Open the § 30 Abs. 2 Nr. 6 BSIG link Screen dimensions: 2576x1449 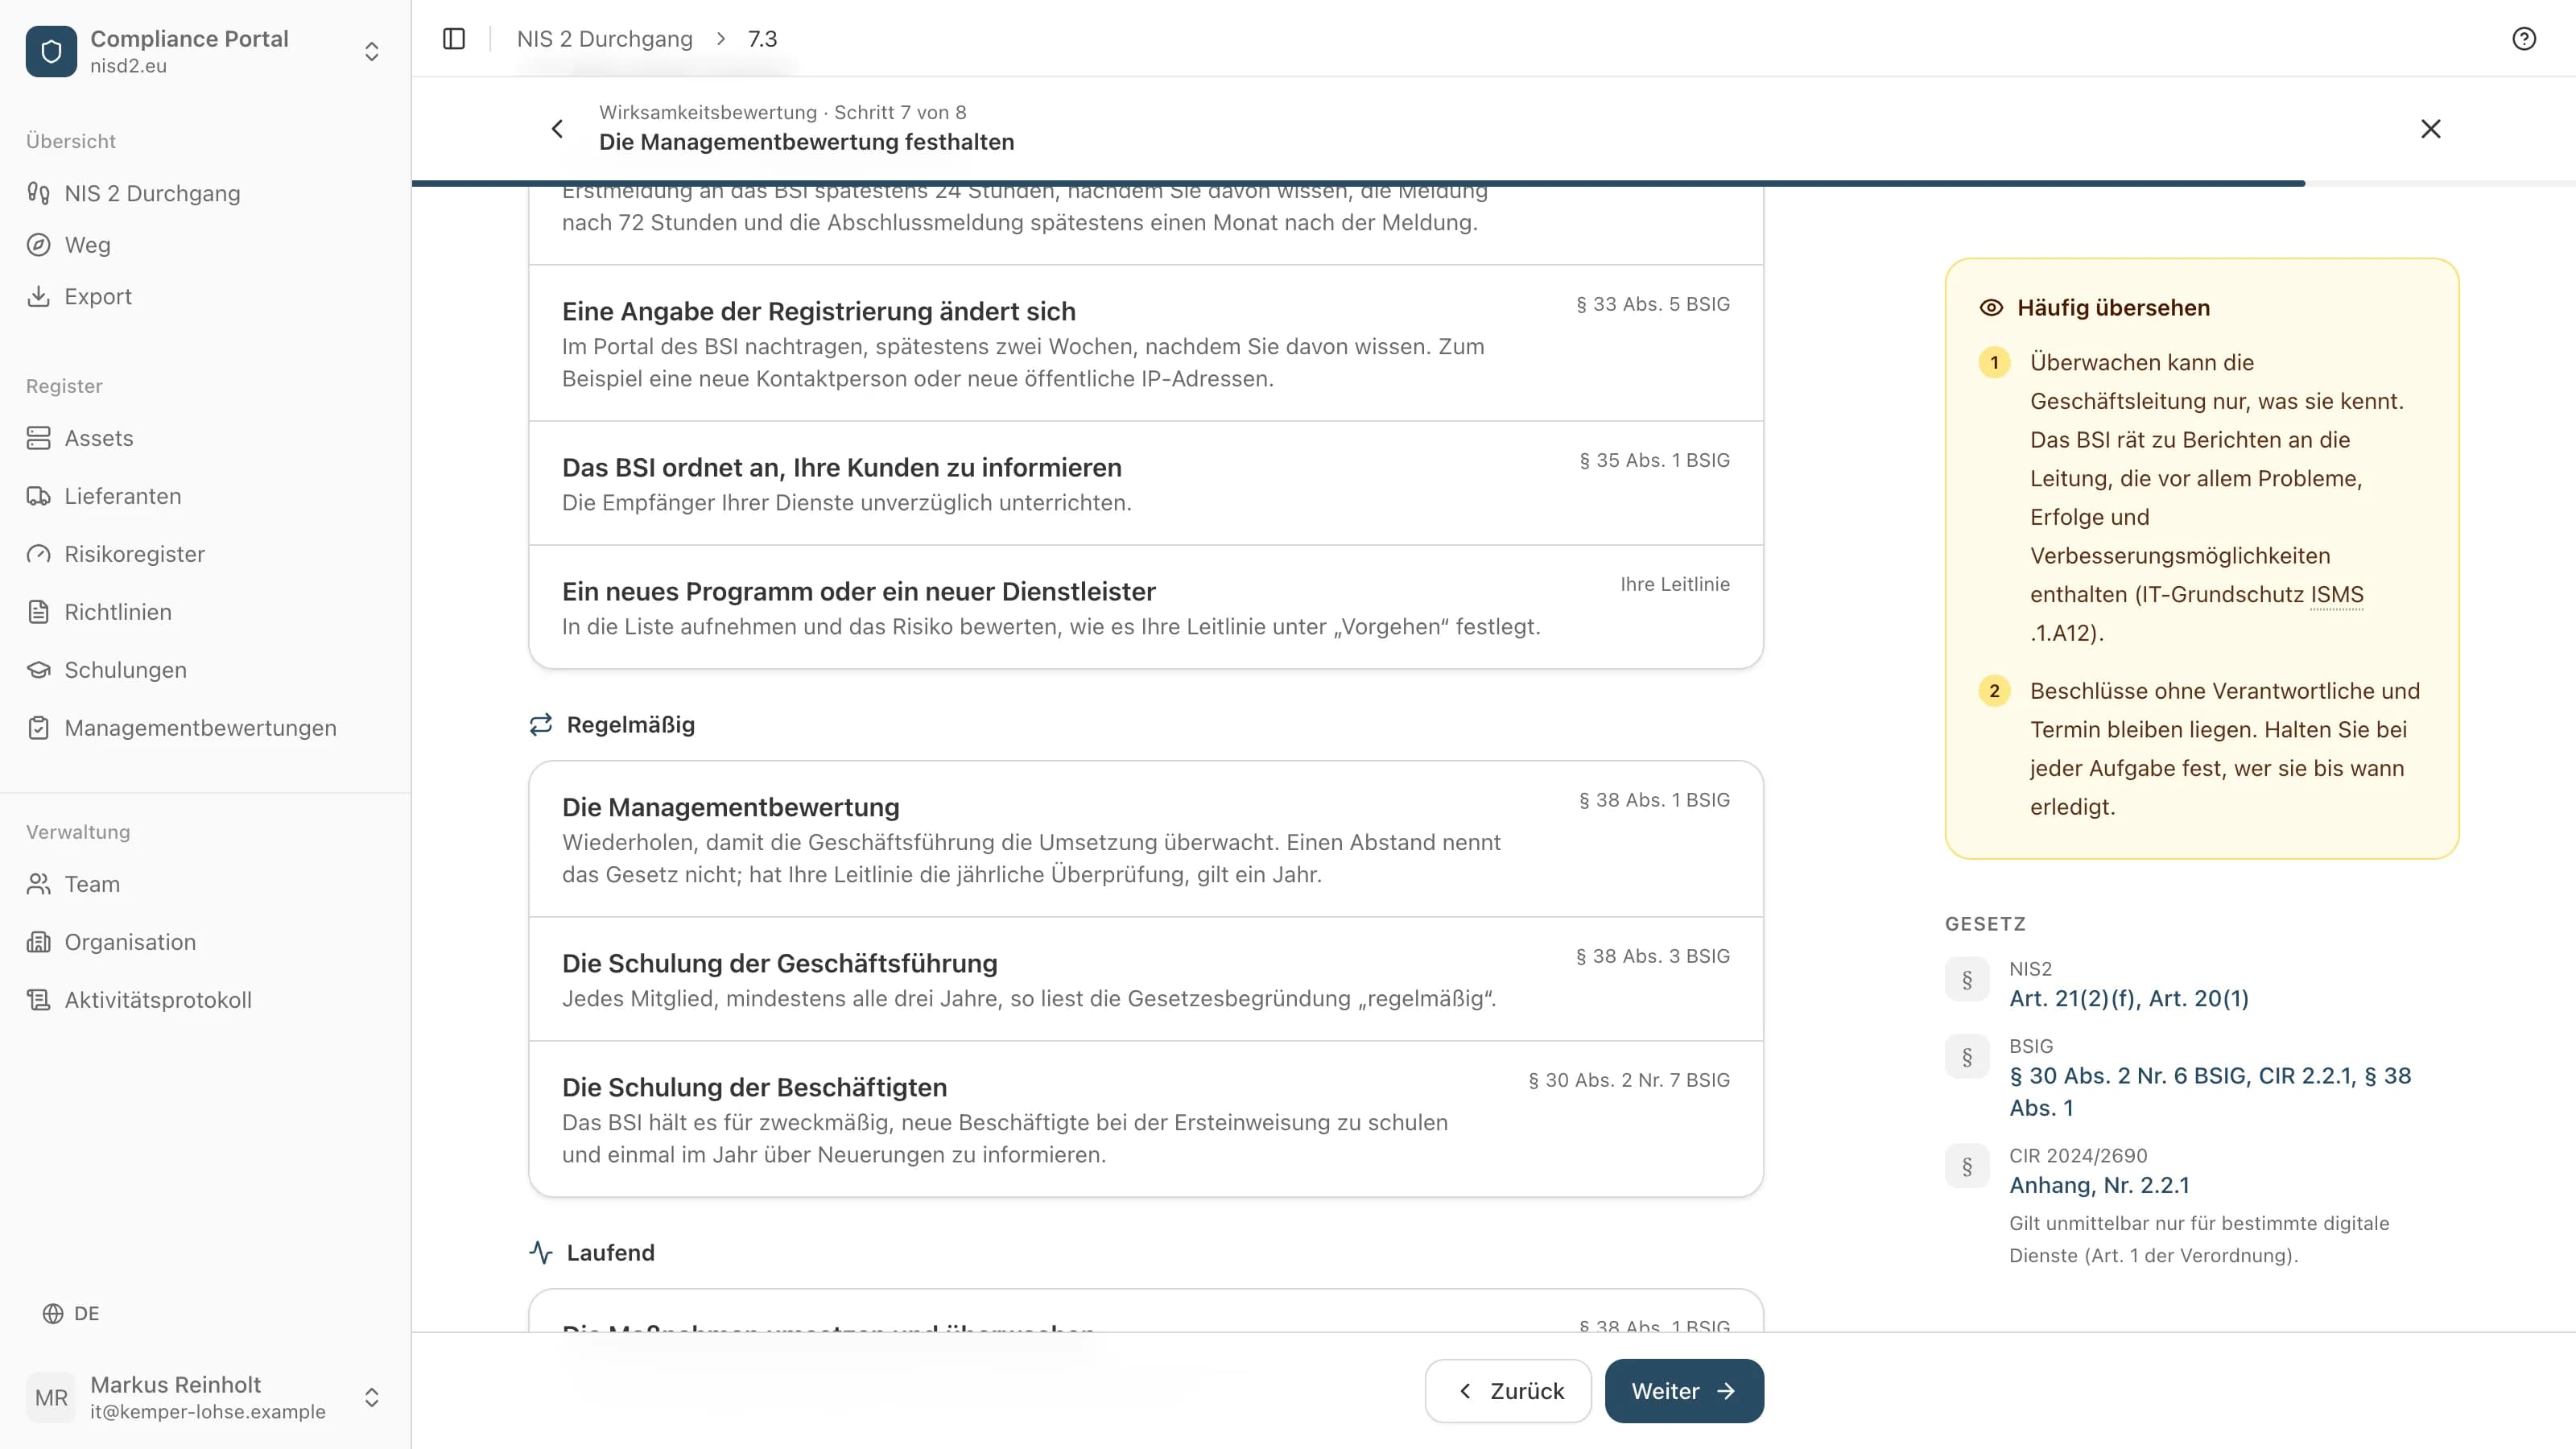(x=2210, y=1091)
